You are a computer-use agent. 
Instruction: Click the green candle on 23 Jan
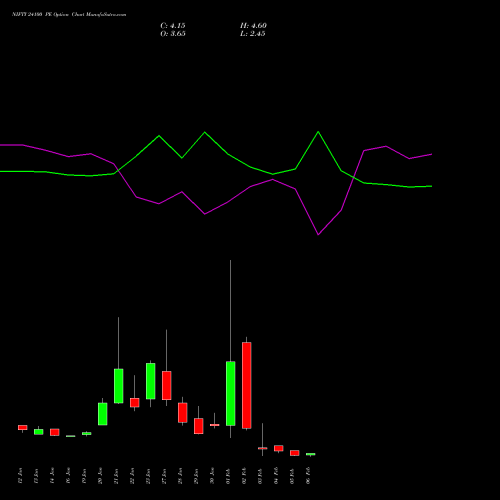pos(151,381)
